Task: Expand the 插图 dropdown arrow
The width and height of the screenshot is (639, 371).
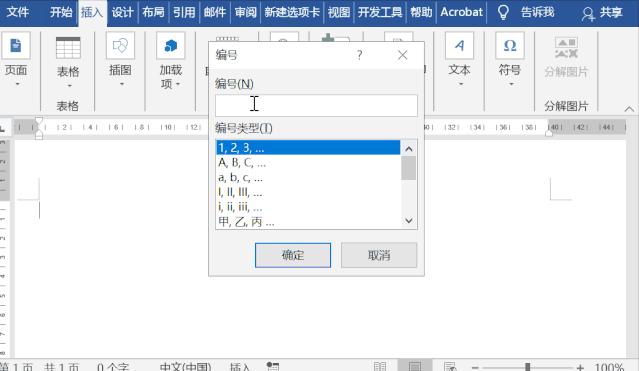Action: (122, 84)
